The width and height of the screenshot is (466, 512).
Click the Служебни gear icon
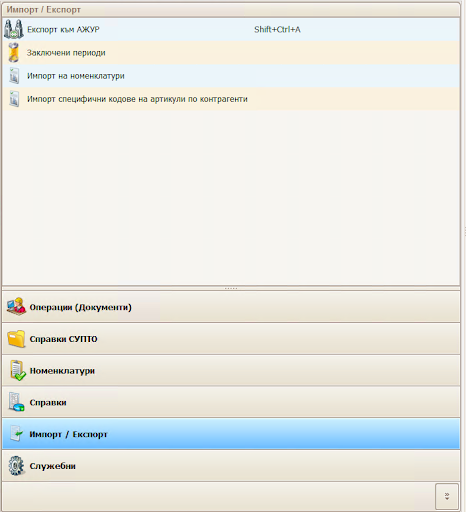point(16,466)
